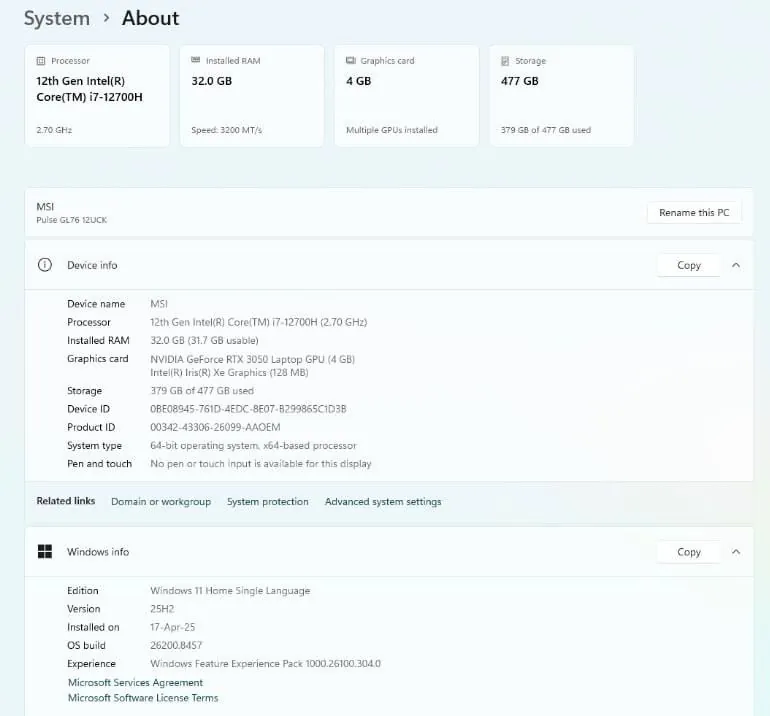Open Domain or workgroup link

pyautogui.click(x=161, y=501)
